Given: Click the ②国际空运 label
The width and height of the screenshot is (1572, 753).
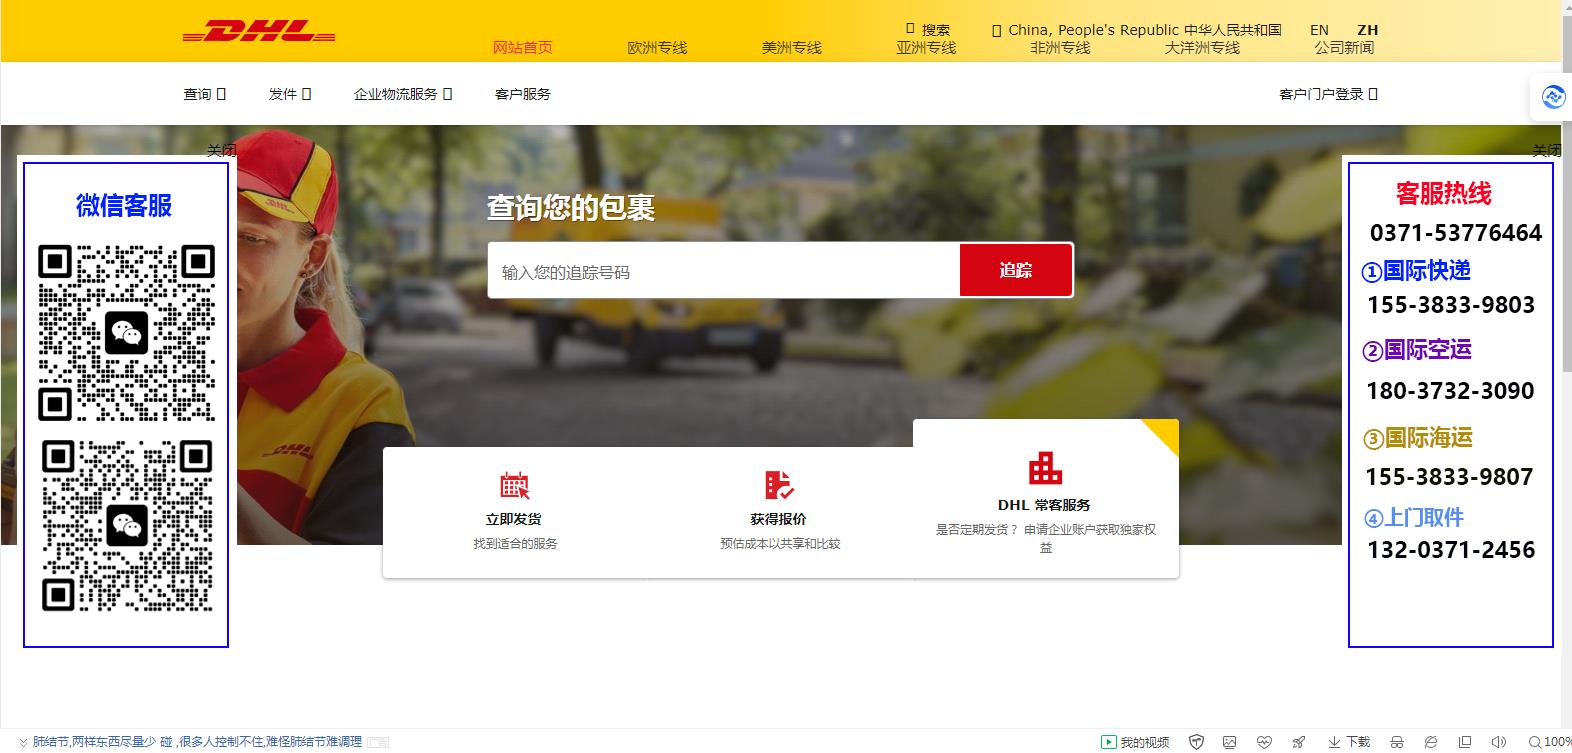Looking at the screenshot, I should point(1416,350).
